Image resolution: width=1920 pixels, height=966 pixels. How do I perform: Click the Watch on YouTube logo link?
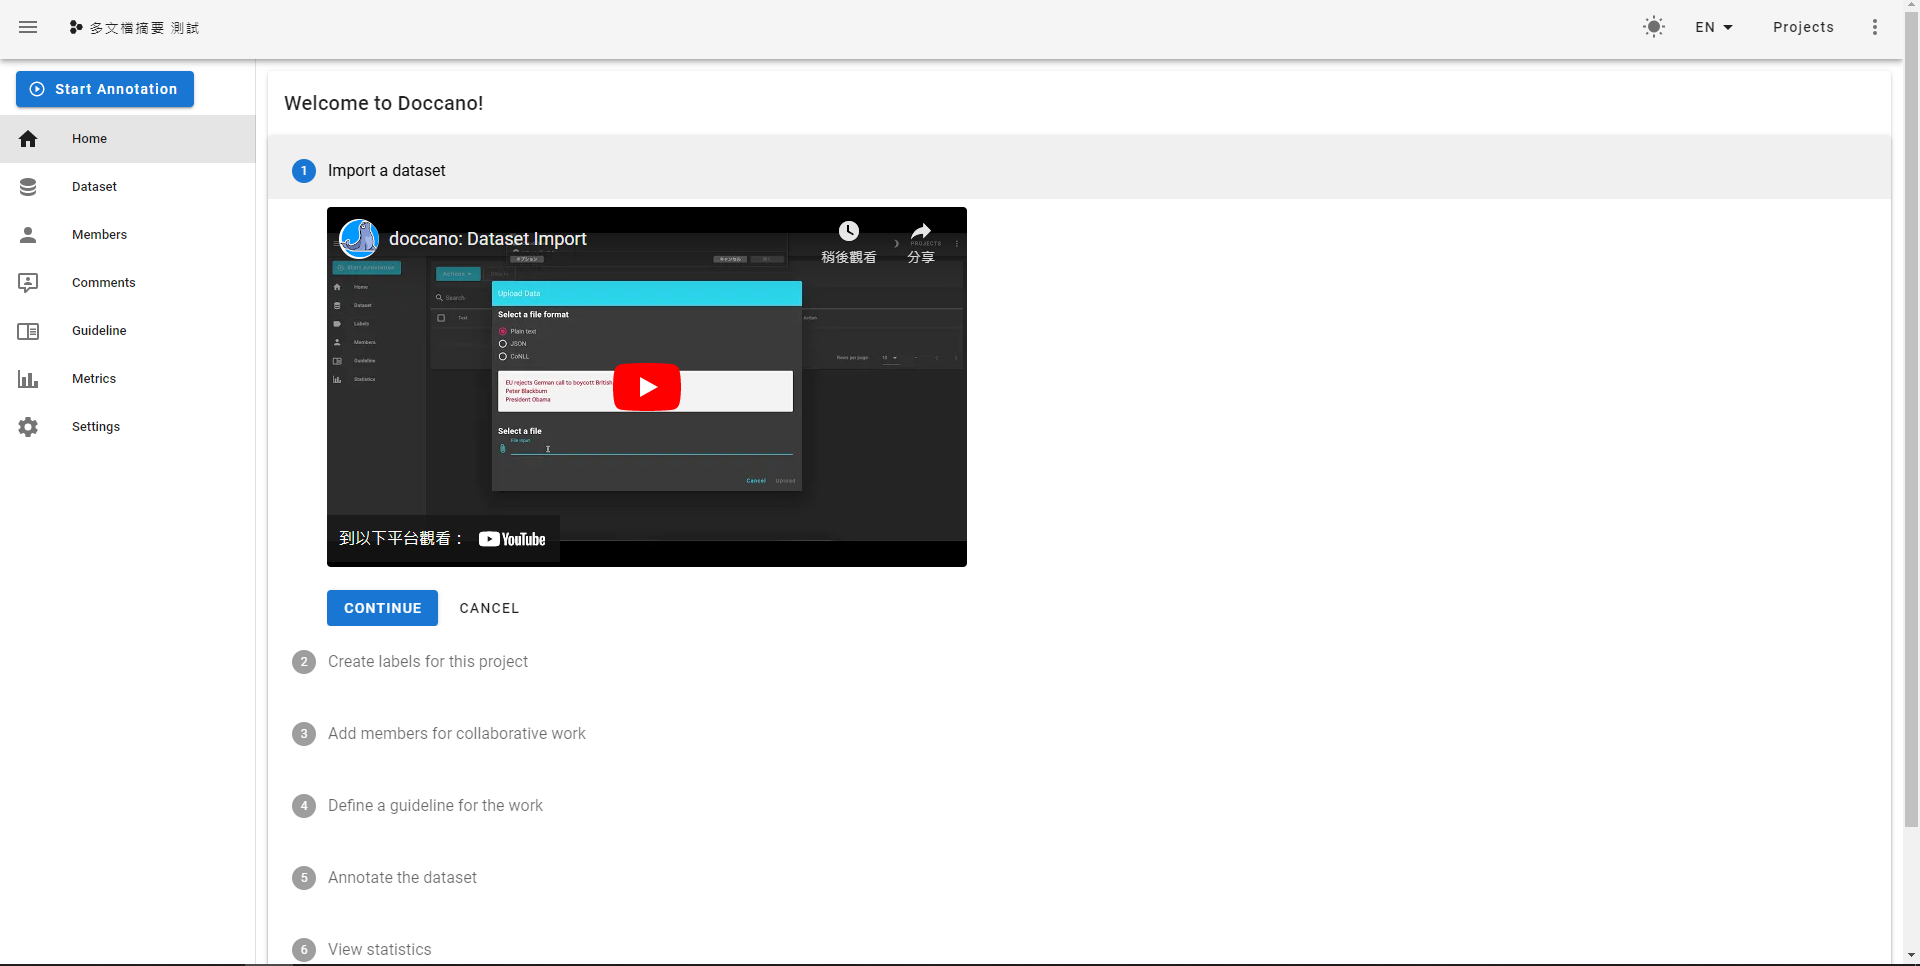tap(512, 539)
